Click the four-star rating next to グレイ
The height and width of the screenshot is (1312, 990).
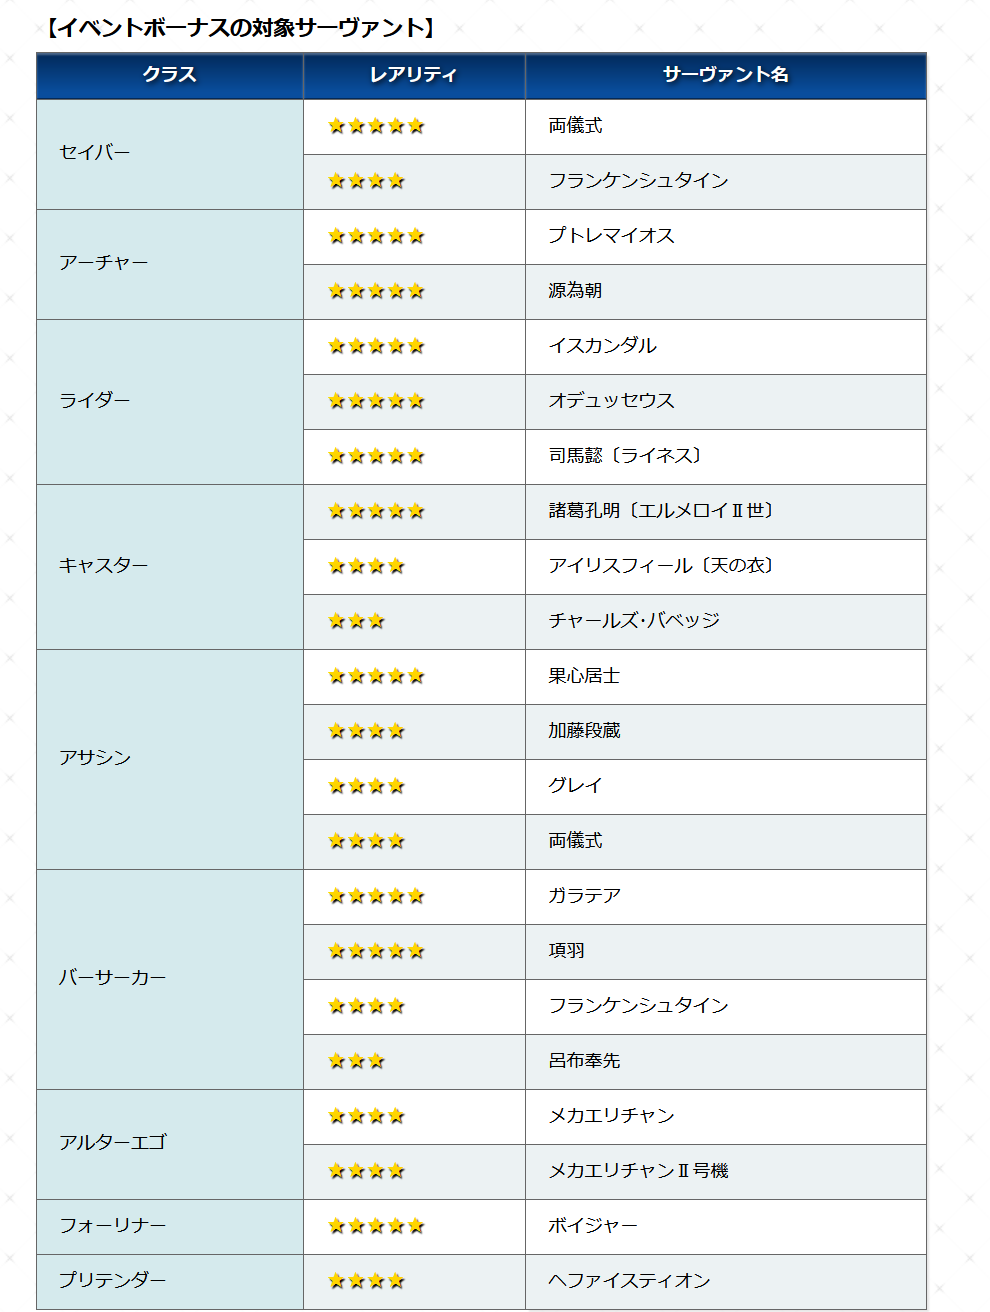tap(366, 786)
